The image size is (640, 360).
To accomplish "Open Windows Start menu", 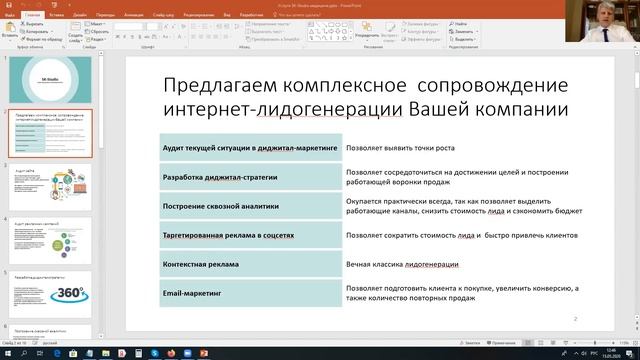I will tap(8, 353).
